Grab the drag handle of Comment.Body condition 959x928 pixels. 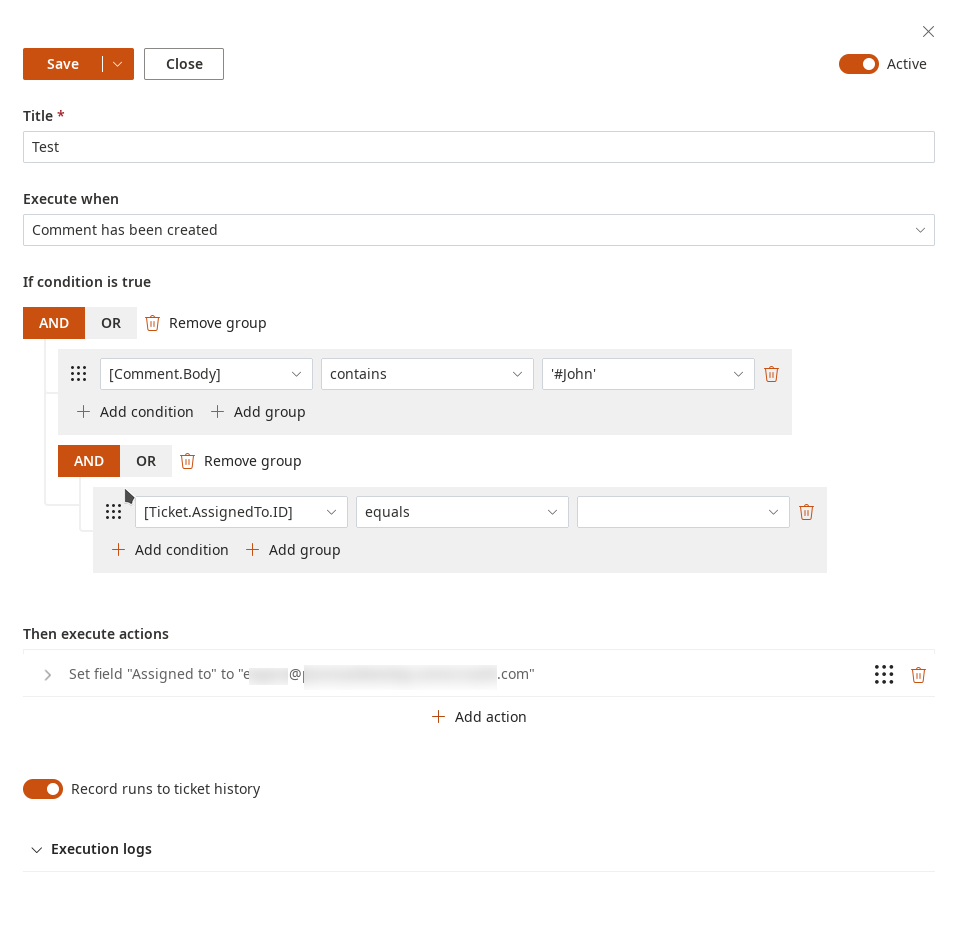tap(78, 374)
